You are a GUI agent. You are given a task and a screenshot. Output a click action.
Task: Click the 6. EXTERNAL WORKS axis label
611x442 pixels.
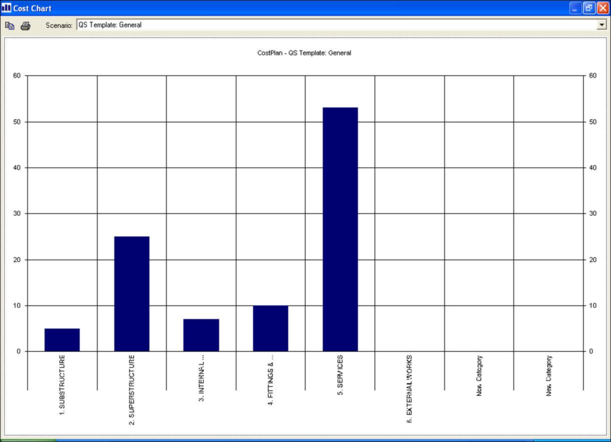click(x=410, y=388)
